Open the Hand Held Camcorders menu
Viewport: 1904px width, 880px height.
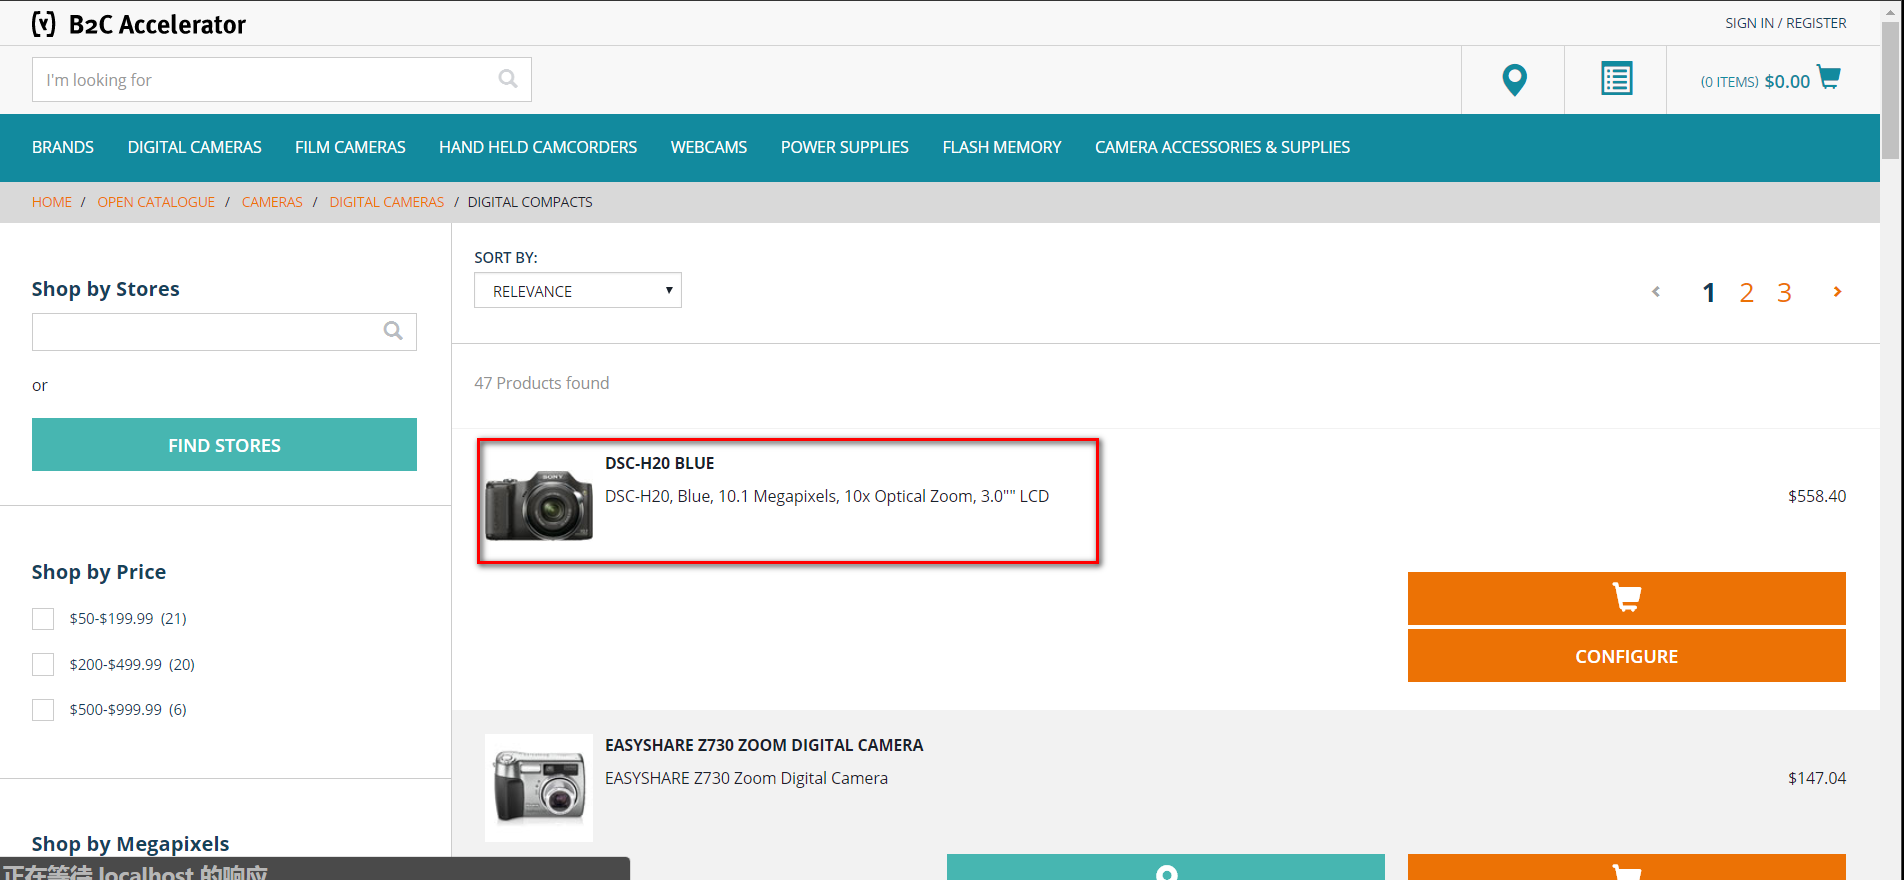[x=538, y=147]
